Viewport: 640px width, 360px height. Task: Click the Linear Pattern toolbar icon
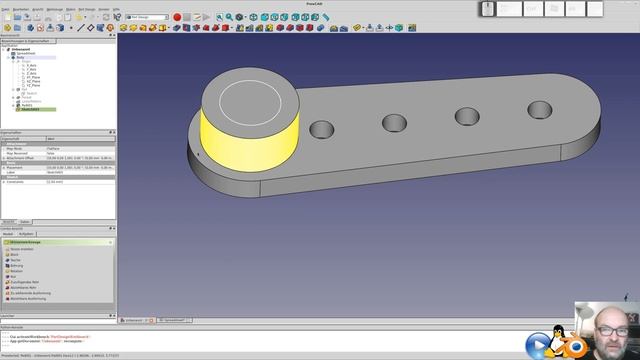(x=249, y=28)
